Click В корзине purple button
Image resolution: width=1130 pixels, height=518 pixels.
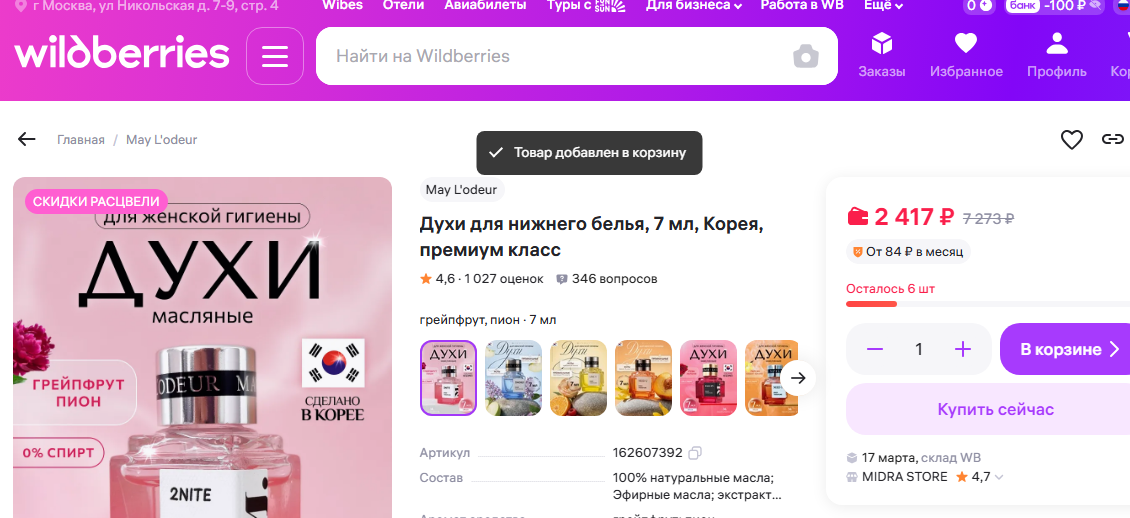click(x=1065, y=349)
